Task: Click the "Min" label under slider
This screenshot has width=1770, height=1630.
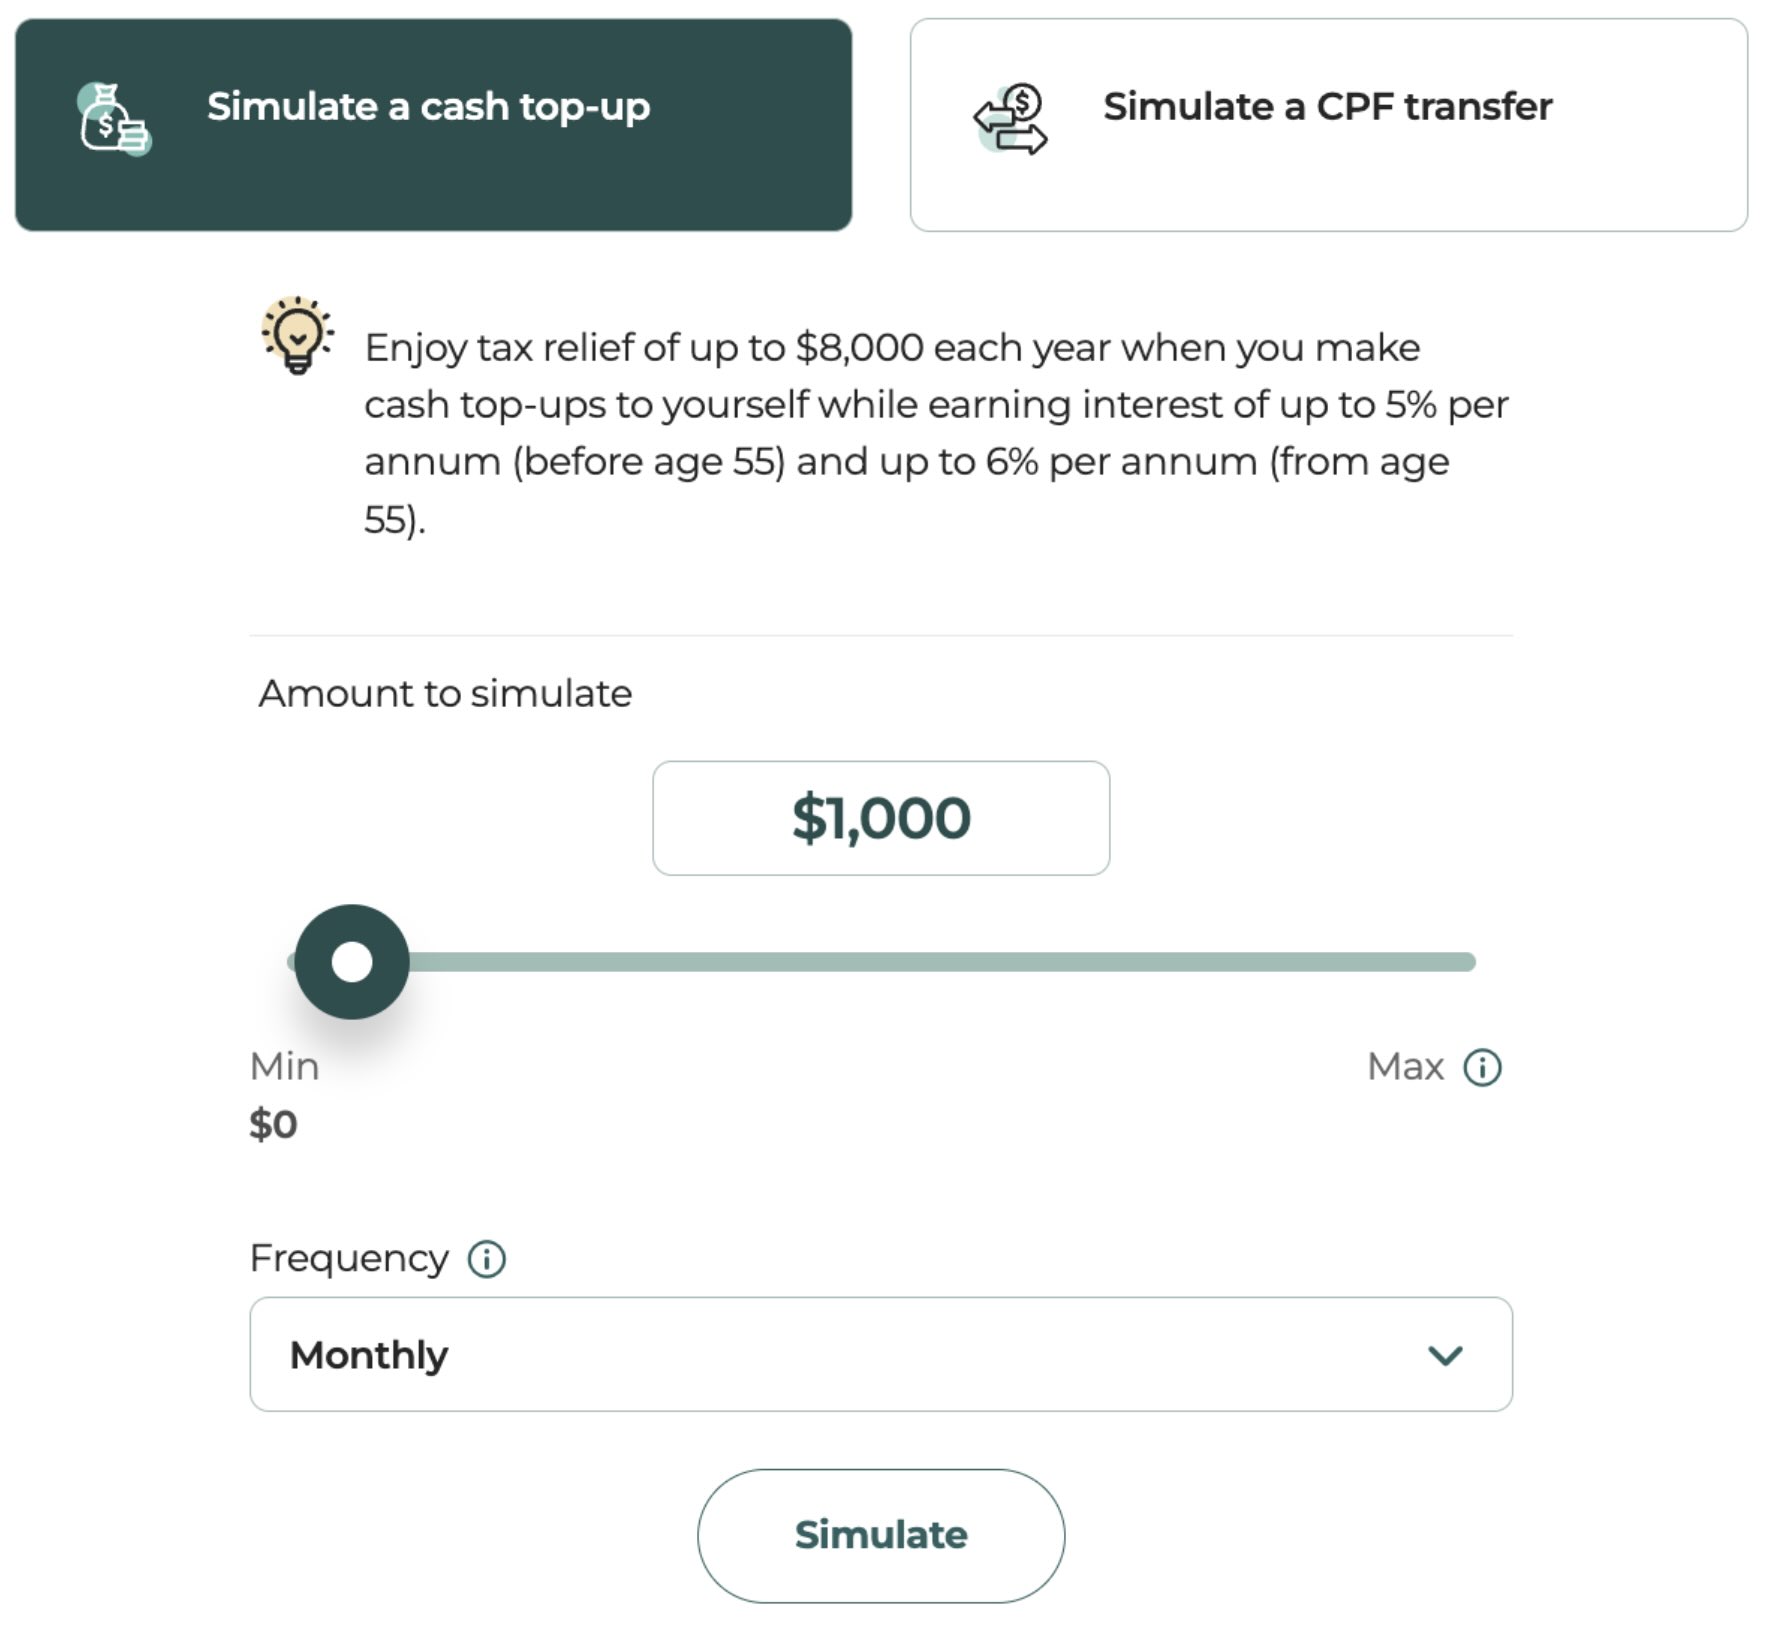Action: click(x=284, y=1067)
